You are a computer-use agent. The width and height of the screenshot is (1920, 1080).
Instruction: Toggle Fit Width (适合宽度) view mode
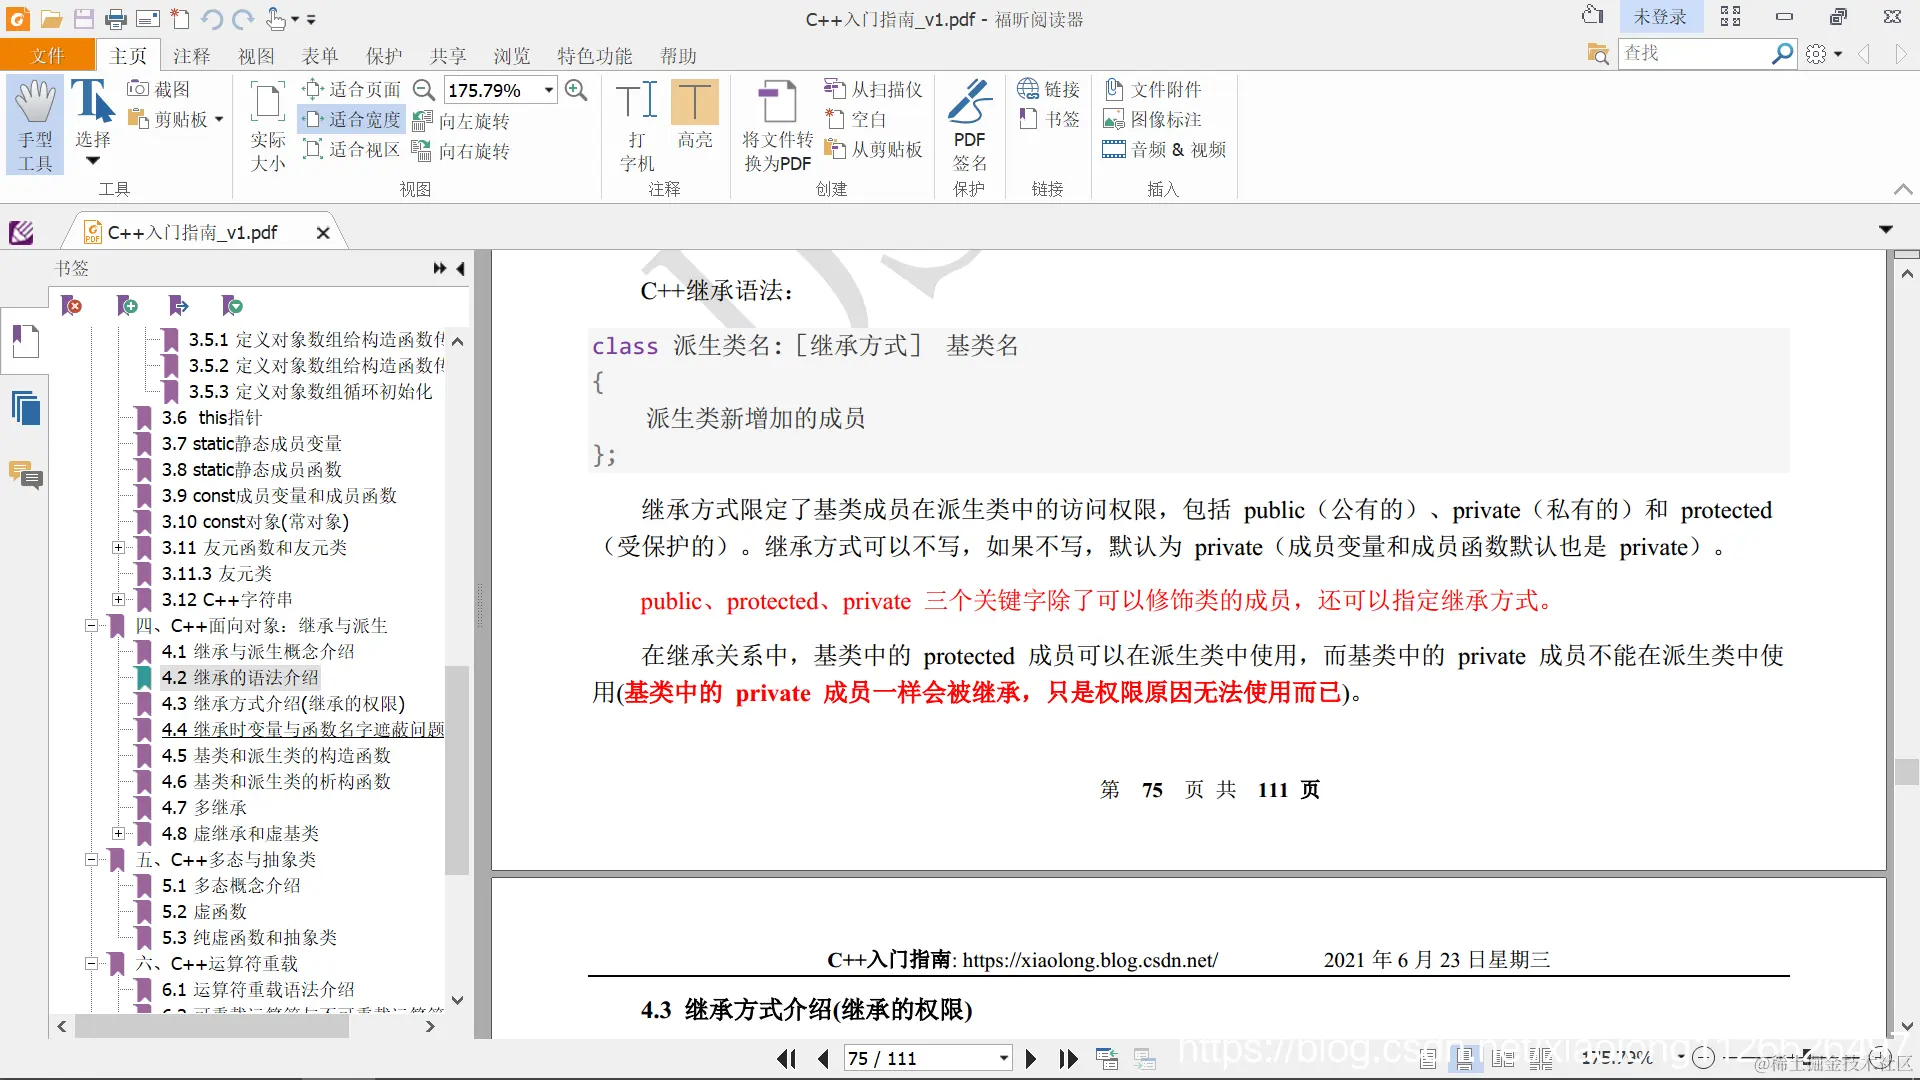click(352, 119)
